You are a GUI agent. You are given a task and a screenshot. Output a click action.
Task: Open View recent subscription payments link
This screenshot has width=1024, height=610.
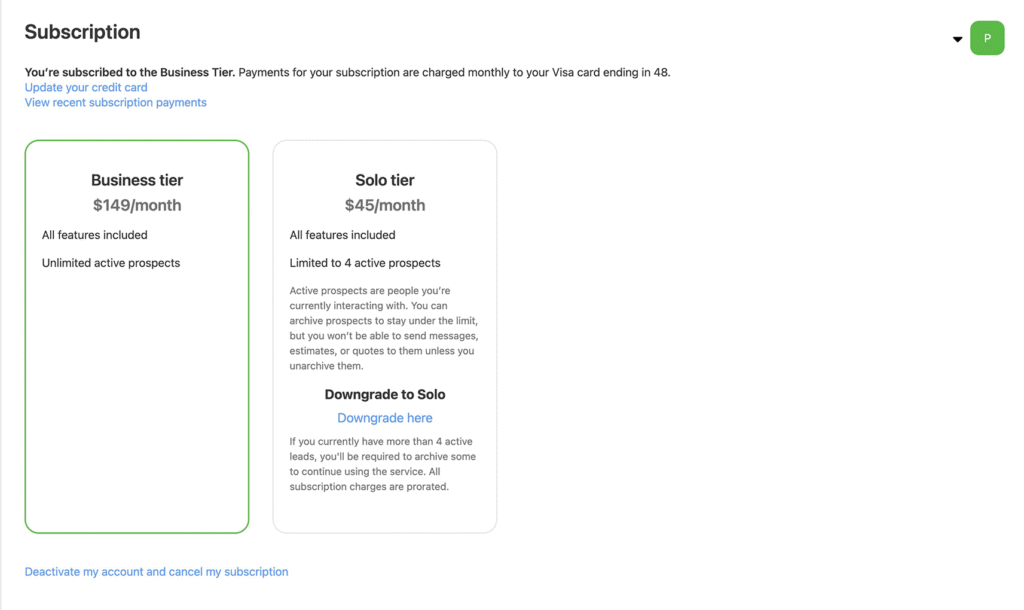click(116, 102)
